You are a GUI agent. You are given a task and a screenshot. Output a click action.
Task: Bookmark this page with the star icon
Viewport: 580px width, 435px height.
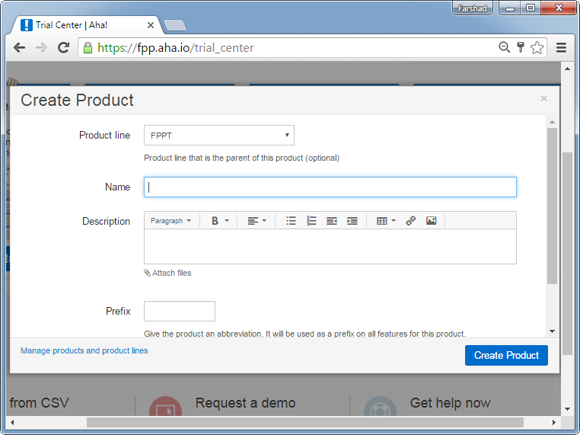[x=537, y=47]
